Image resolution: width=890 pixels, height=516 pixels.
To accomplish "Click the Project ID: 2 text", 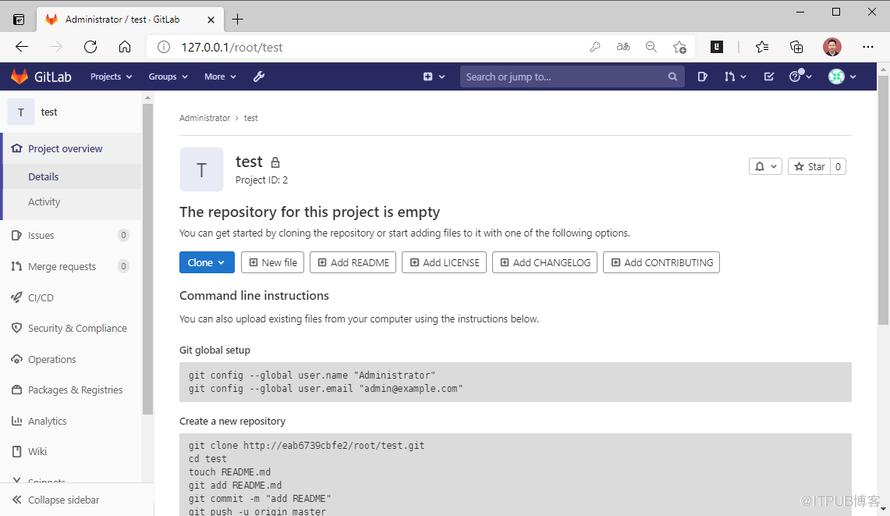I will (x=262, y=180).
